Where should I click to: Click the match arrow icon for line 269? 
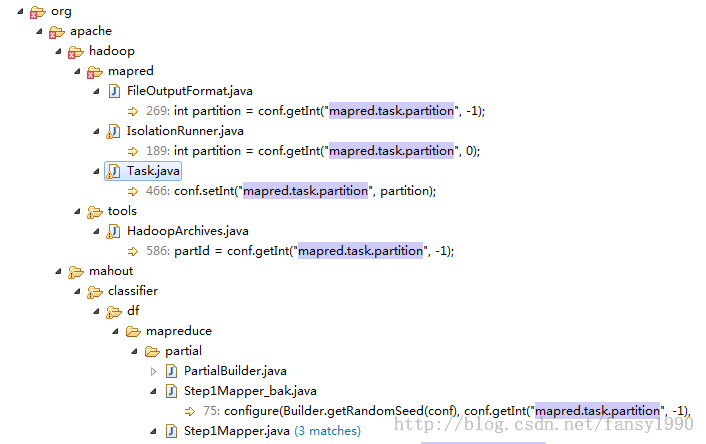point(132,111)
